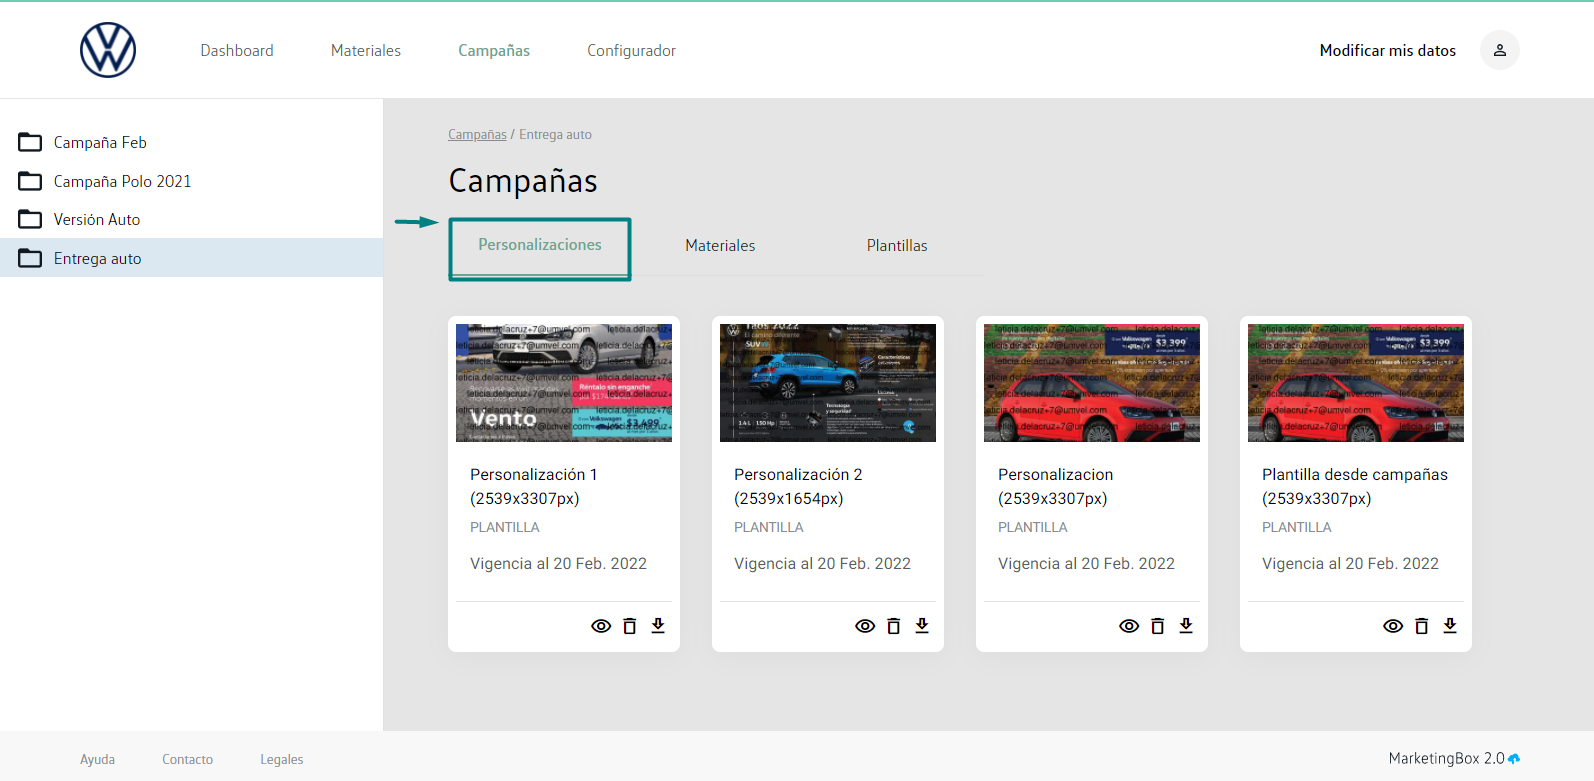Open the red car thumbnail of Personalizacion

point(1092,383)
